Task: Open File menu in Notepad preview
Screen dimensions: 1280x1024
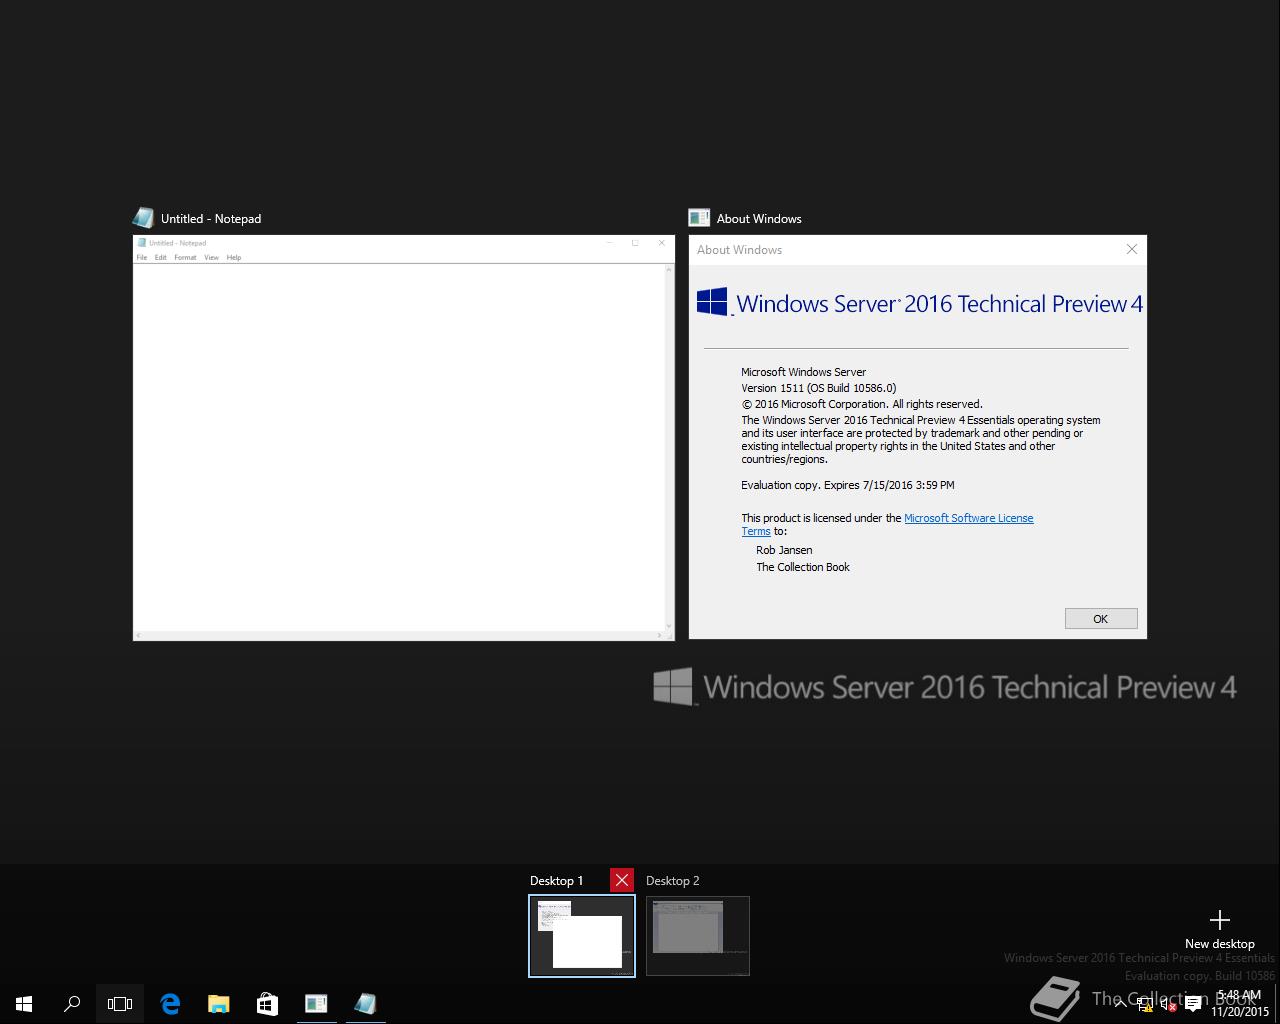Action: [142, 257]
